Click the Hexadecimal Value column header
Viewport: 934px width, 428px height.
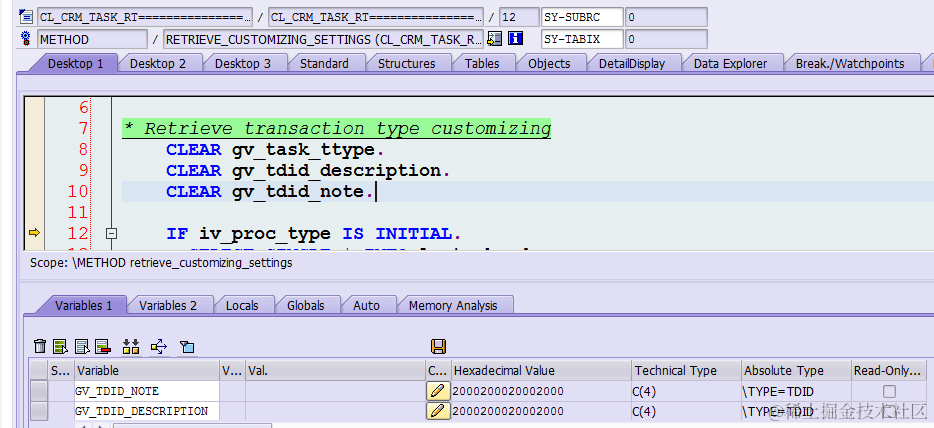pyautogui.click(x=541, y=370)
